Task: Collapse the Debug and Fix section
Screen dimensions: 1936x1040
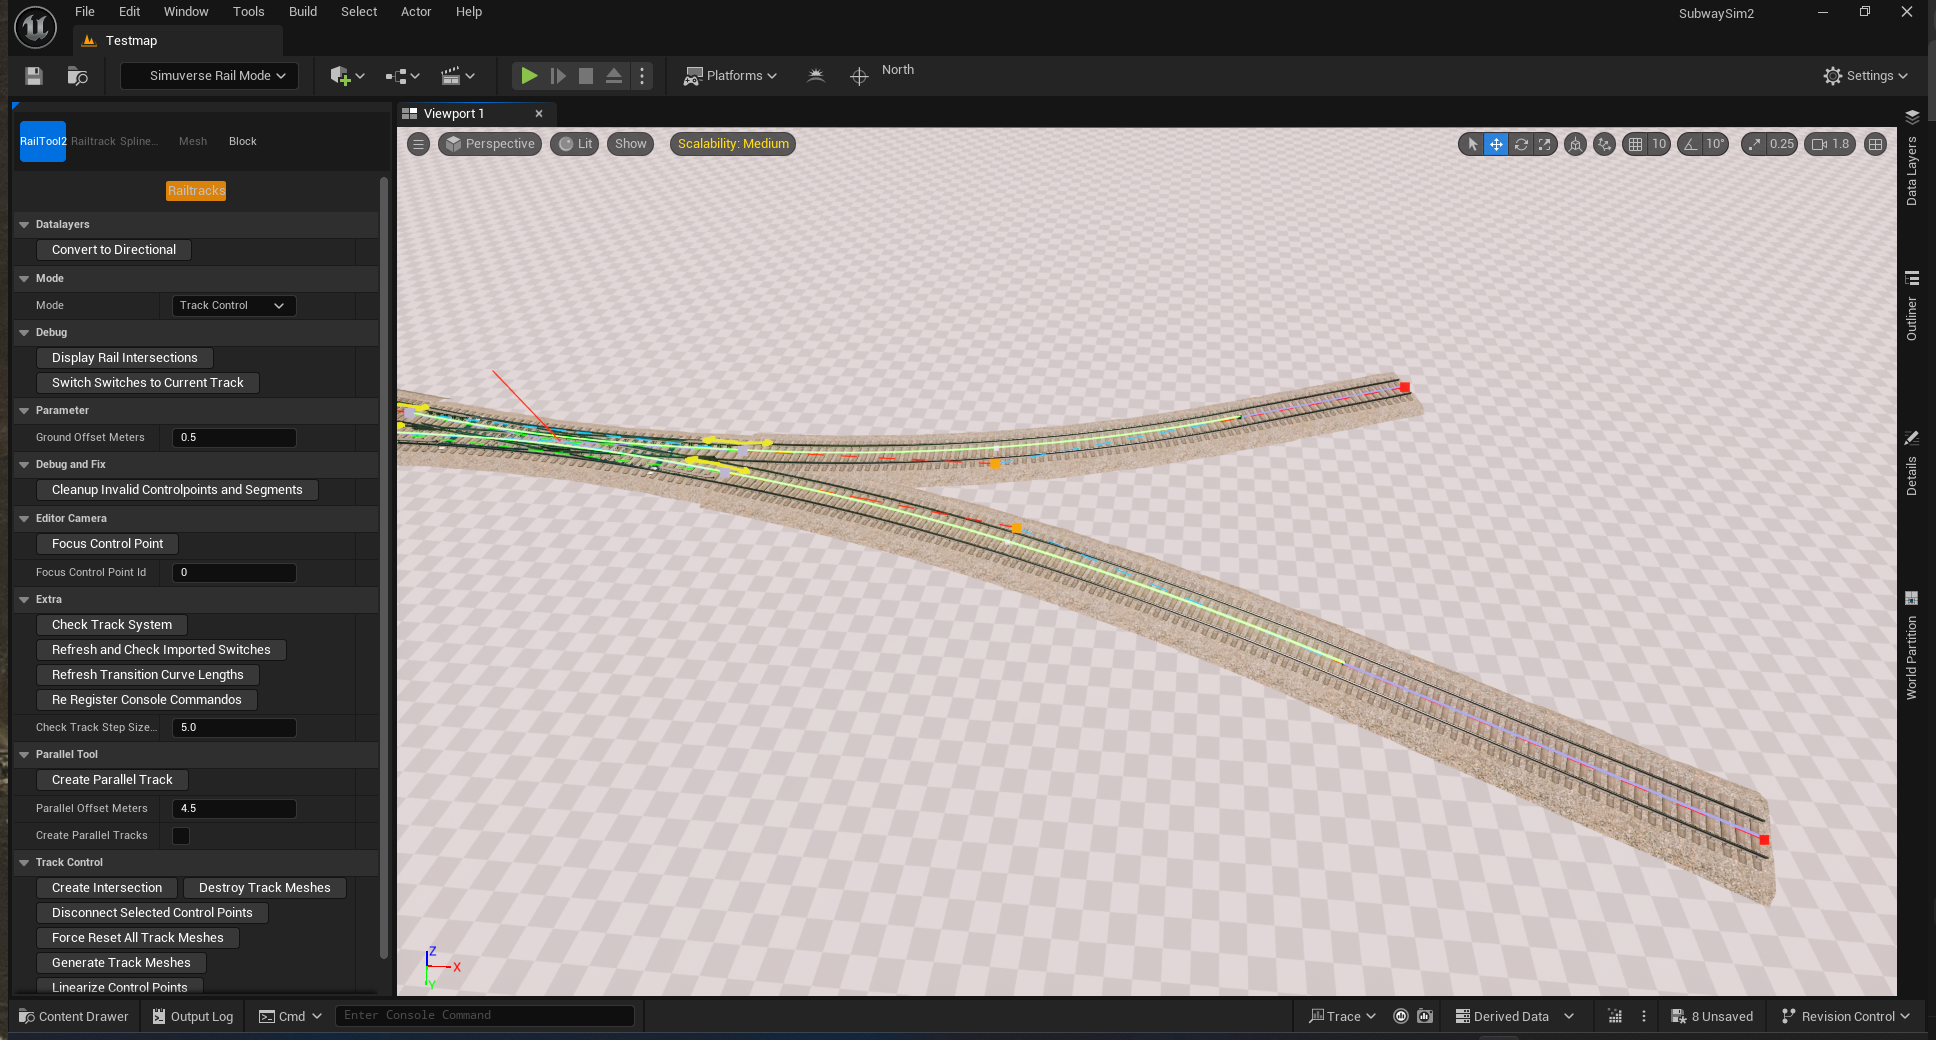Action: (24, 465)
